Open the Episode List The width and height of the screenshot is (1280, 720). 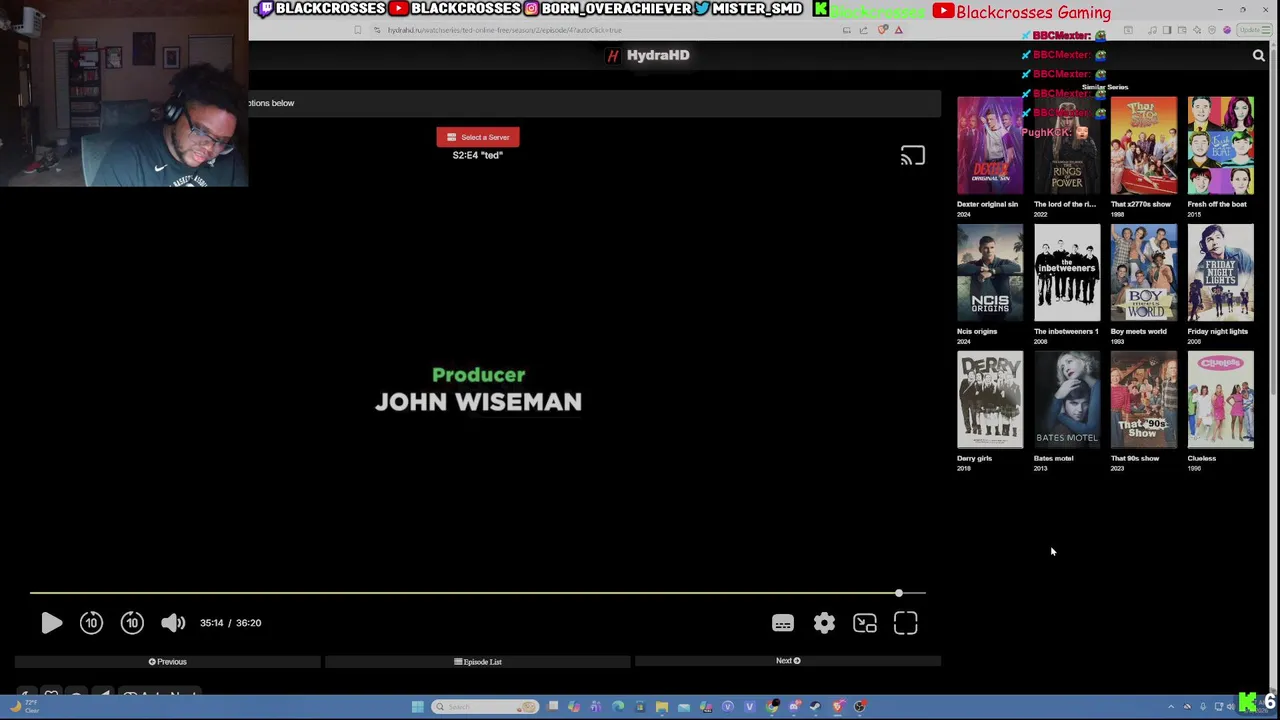478,661
